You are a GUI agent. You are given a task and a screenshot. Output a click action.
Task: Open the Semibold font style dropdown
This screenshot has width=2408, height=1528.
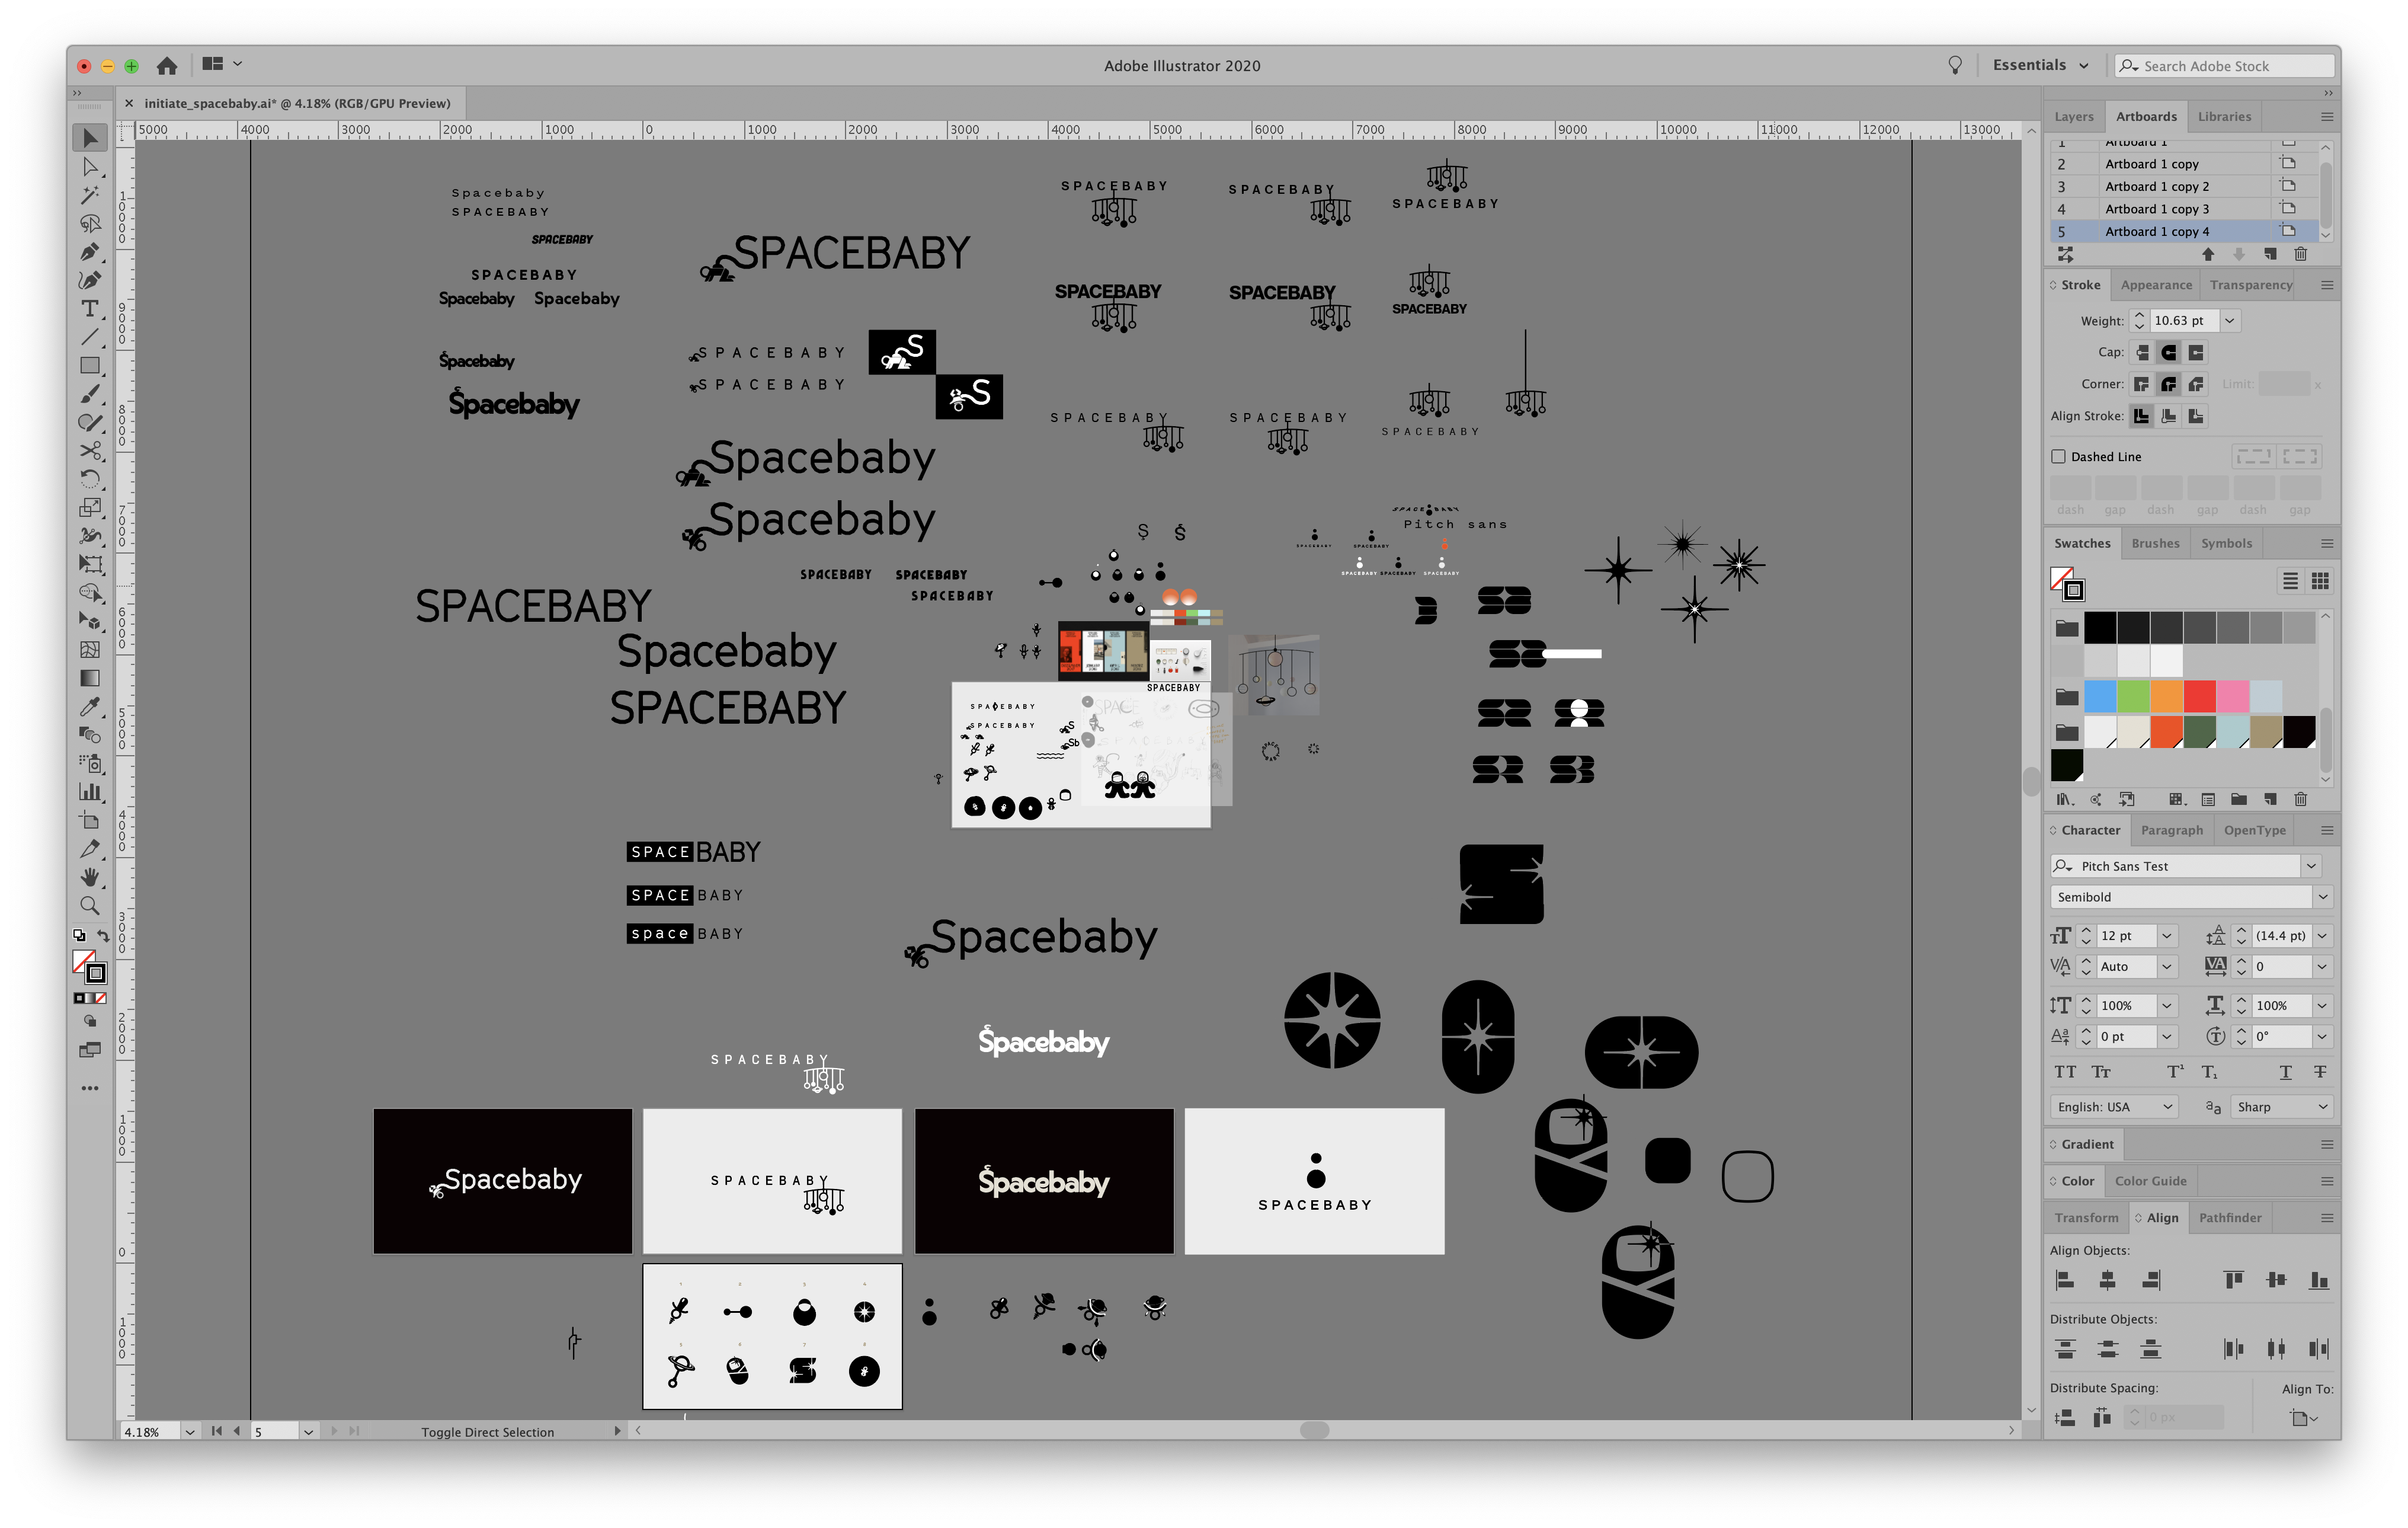coord(2322,897)
